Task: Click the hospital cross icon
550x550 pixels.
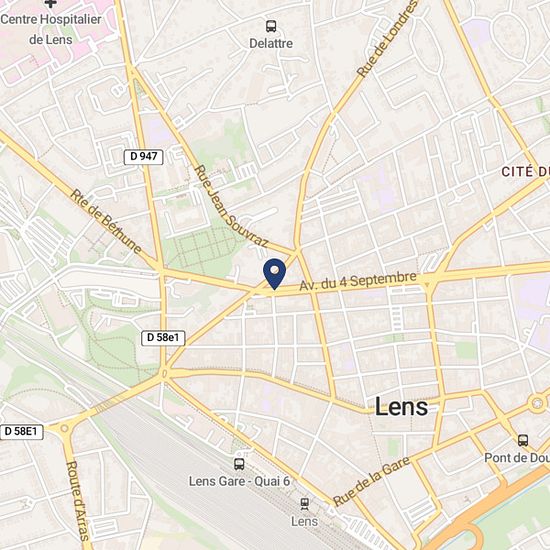Action: [51, 4]
